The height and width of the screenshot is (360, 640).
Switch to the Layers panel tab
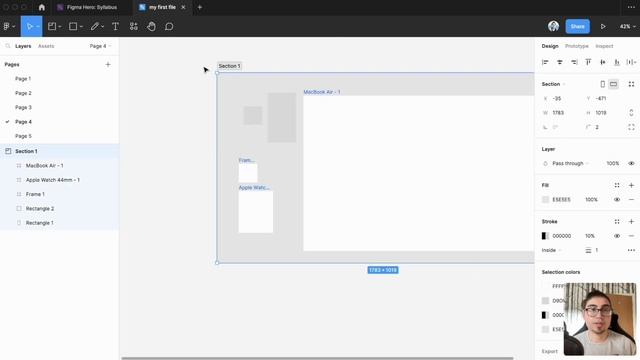[23, 46]
